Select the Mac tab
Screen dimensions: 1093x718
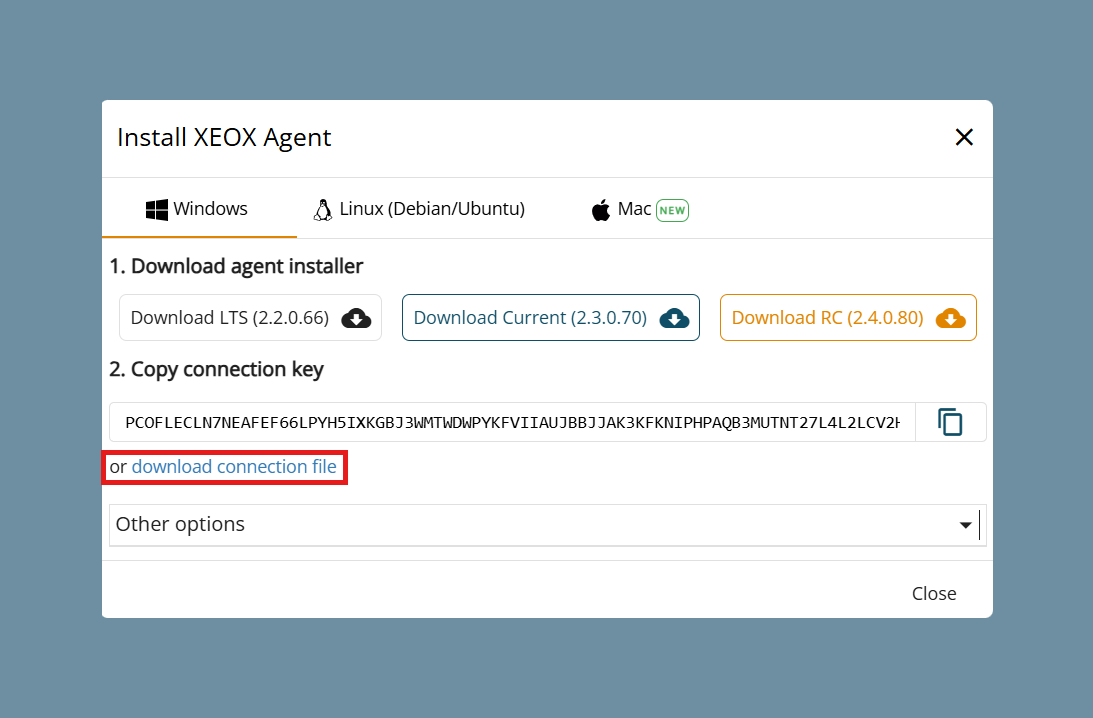640,209
